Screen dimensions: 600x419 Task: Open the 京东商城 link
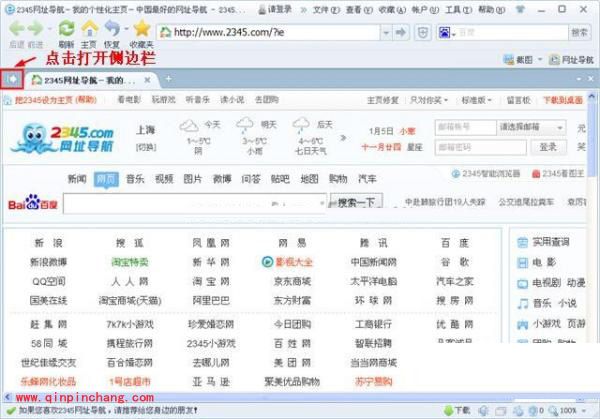292,282
